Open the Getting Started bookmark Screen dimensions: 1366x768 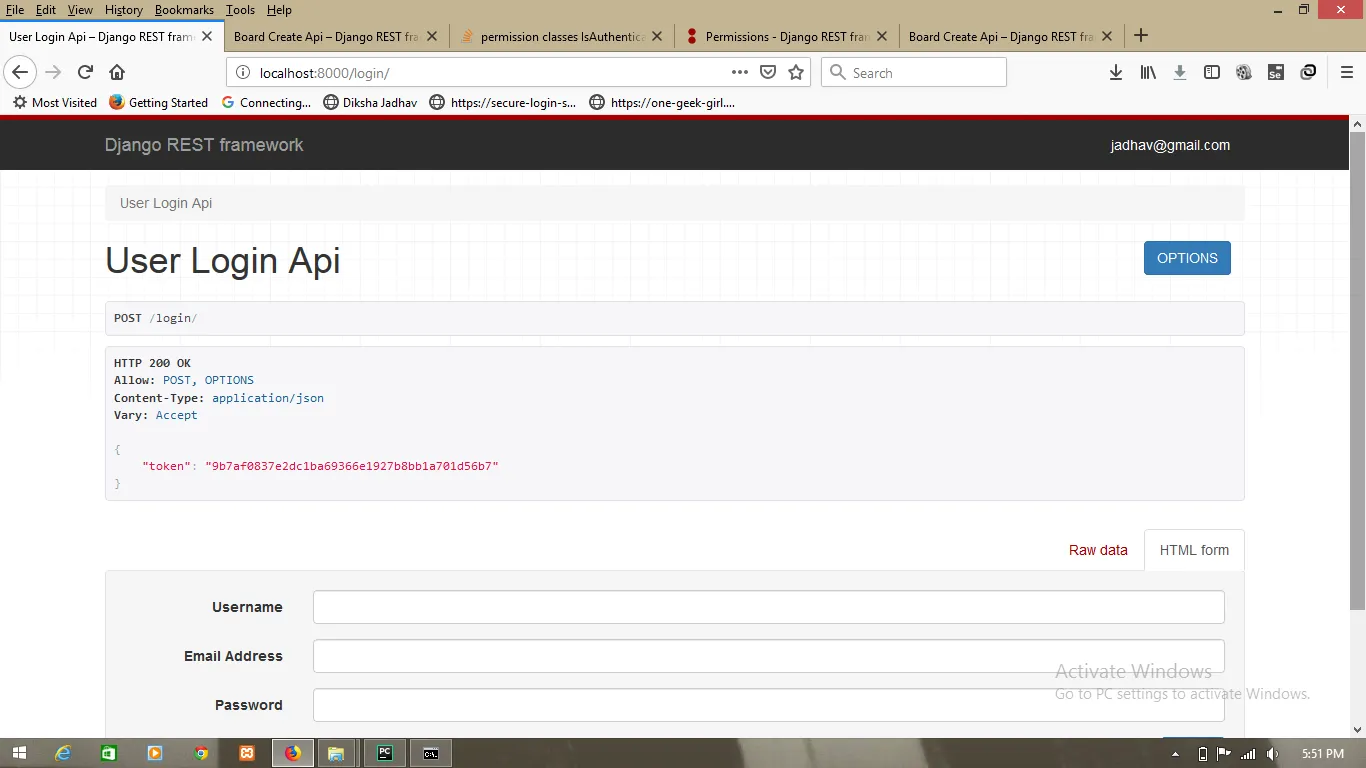[x=158, y=102]
